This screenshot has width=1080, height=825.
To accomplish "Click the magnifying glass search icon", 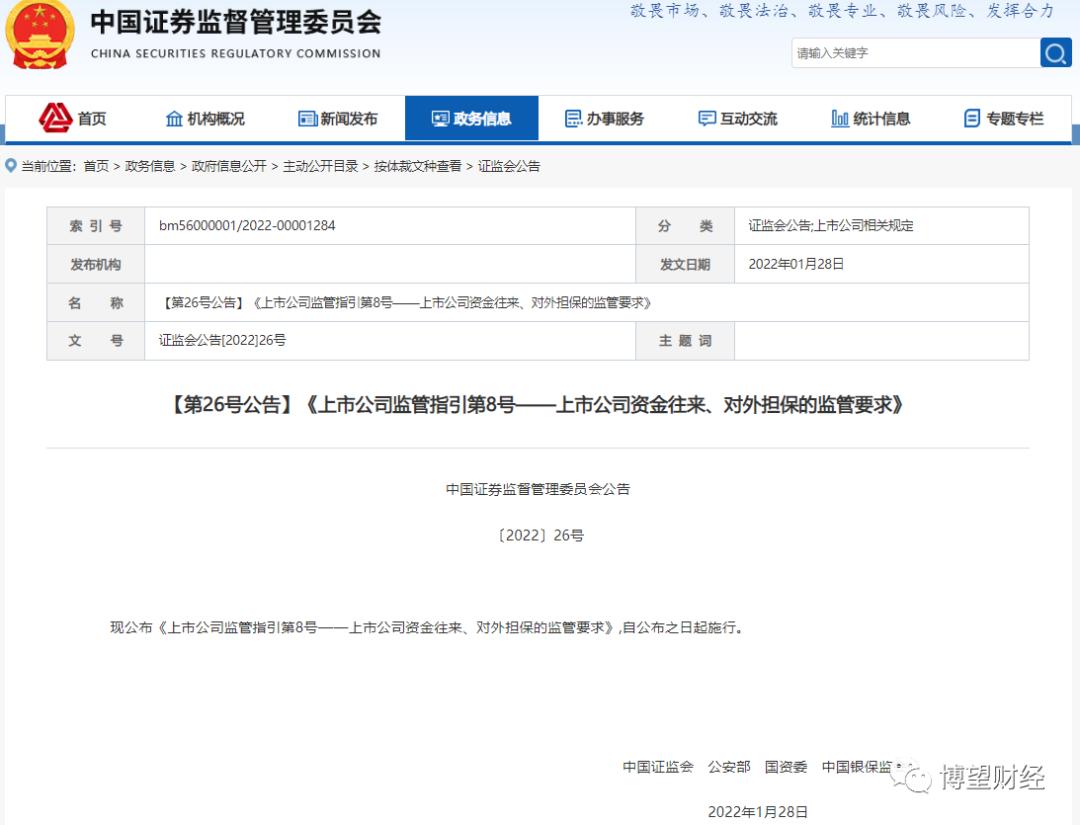I will pyautogui.click(x=1055, y=53).
